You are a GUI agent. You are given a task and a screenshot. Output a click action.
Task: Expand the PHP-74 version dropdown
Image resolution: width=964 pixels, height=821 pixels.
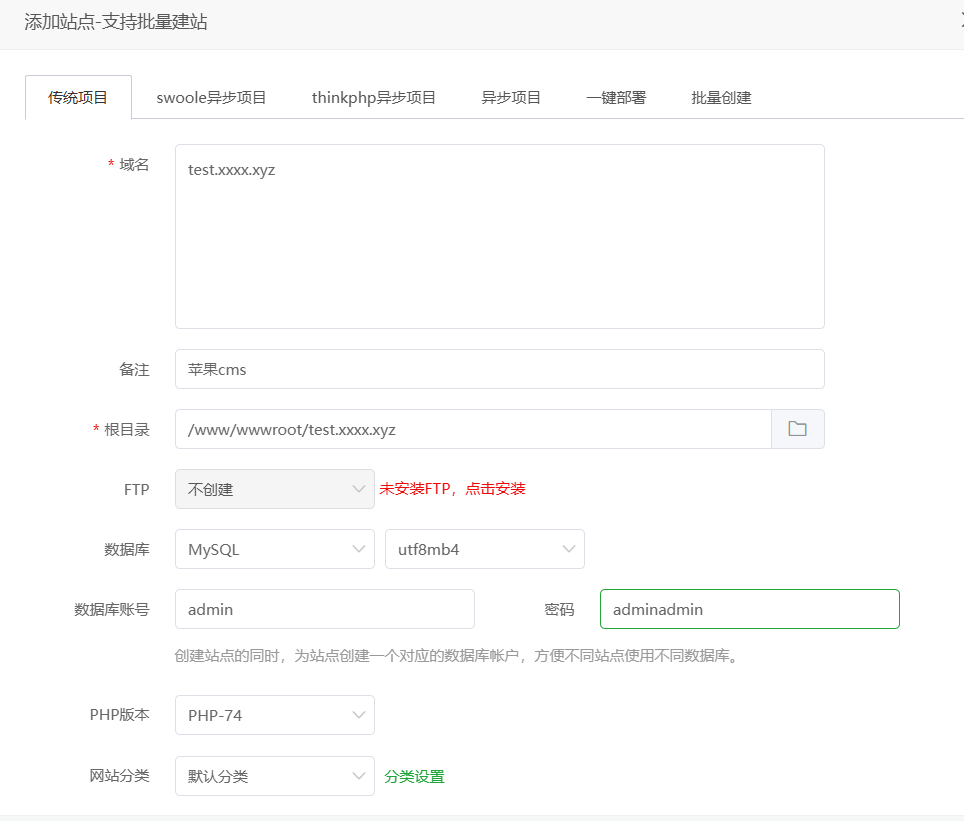(x=274, y=715)
